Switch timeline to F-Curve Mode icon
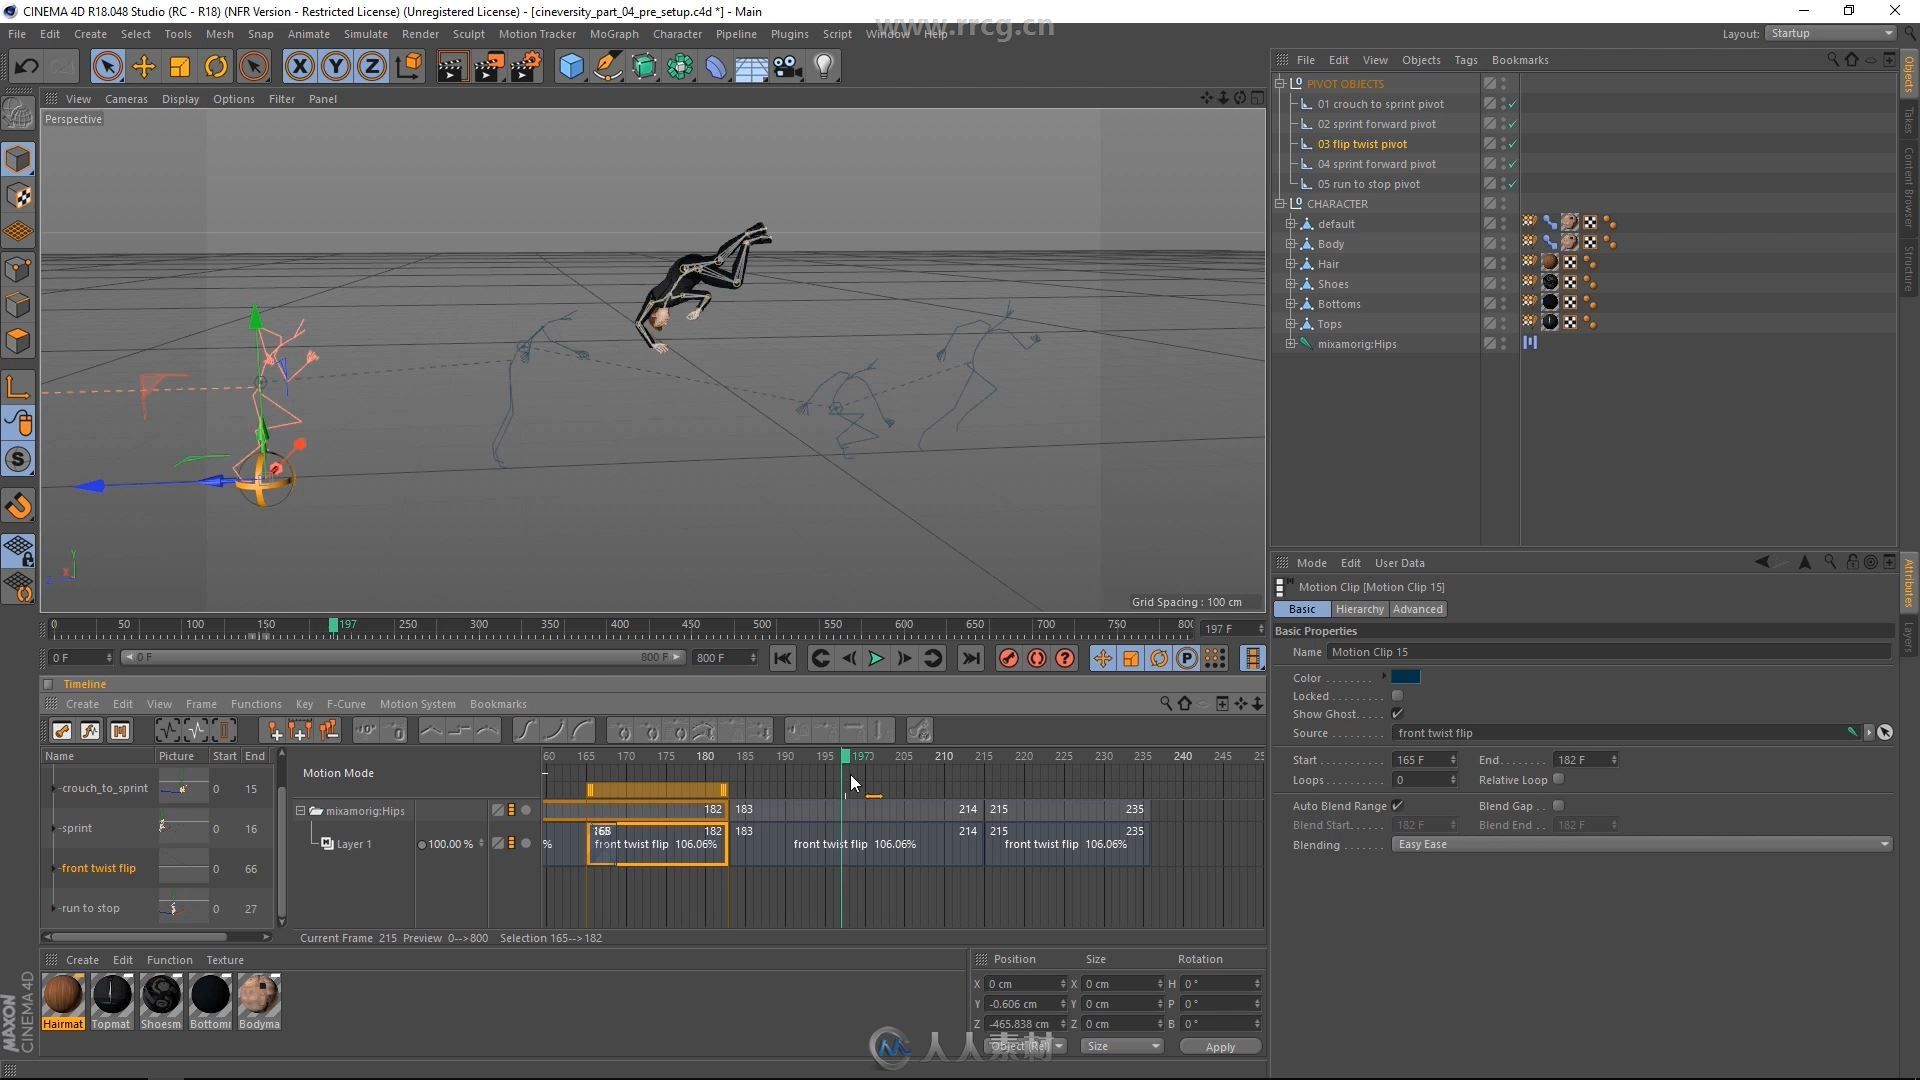The width and height of the screenshot is (1920, 1080). pyautogui.click(x=91, y=731)
